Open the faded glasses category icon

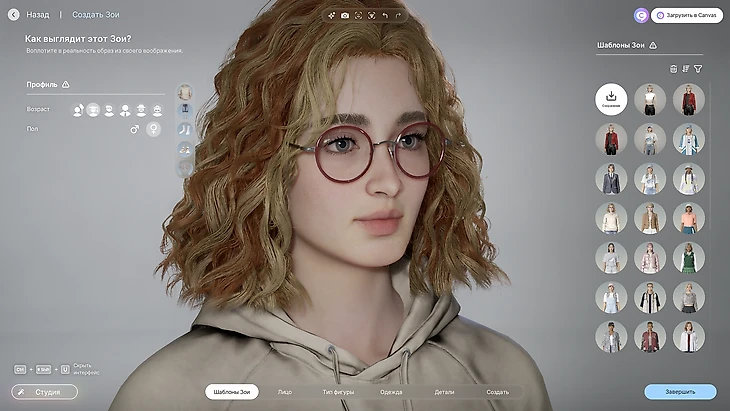point(185,167)
